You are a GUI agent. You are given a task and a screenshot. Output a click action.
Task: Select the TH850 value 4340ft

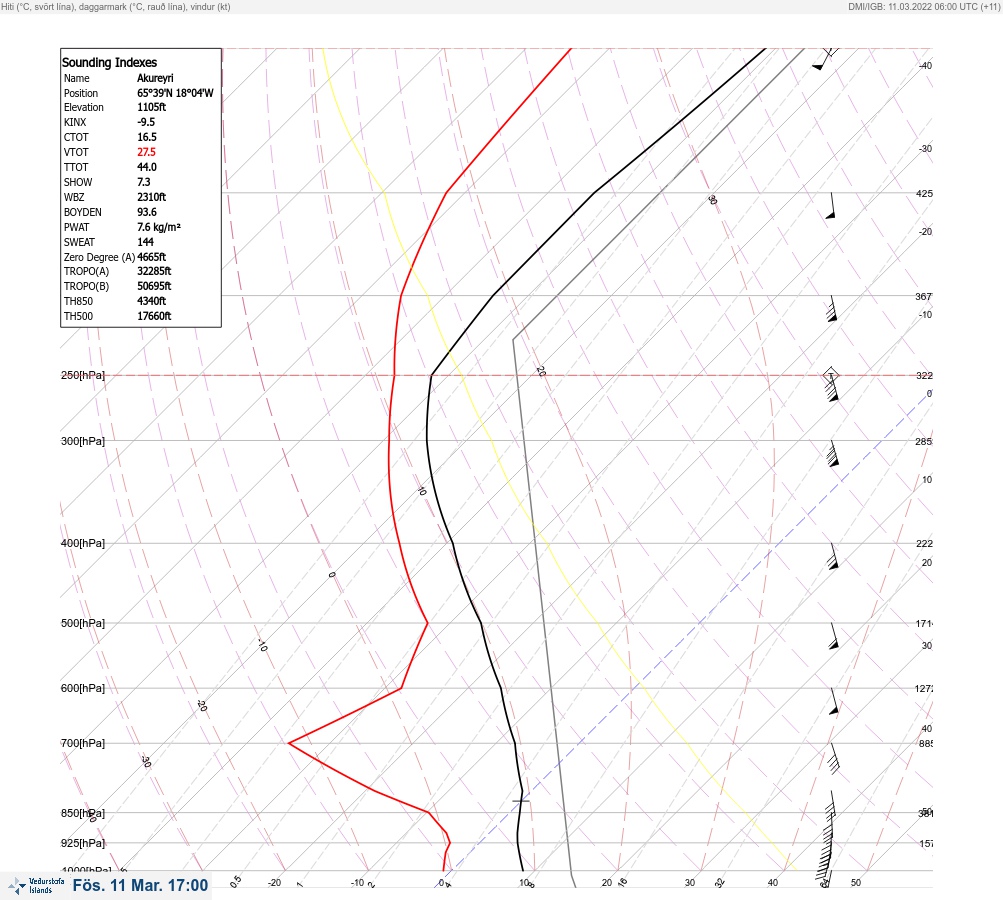coord(152,301)
